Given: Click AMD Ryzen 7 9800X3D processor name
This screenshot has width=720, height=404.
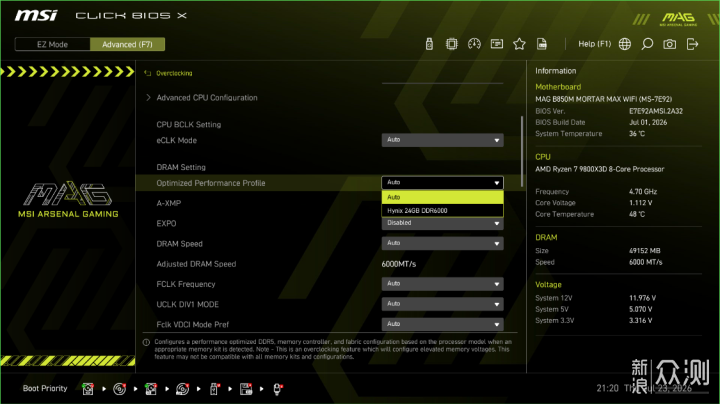Looking at the screenshot, I should (600, 169).
